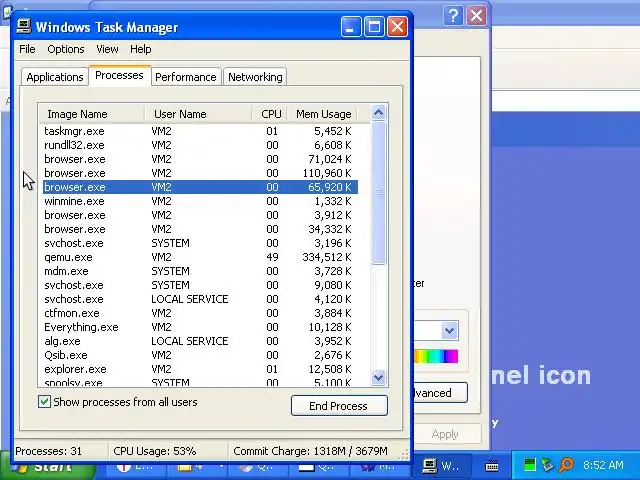Switch to the Networking tab

(x=255, y=77)
